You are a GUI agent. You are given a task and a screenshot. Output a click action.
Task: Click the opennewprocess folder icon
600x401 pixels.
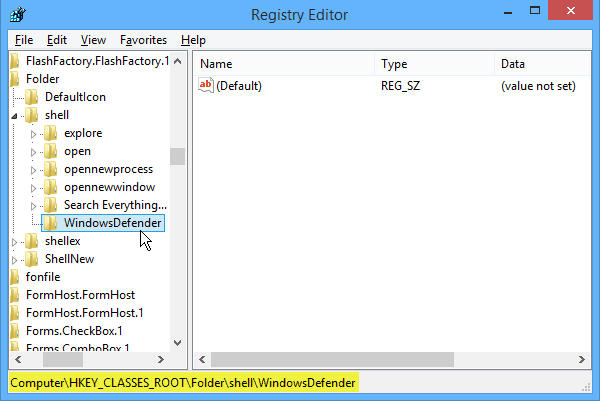tap(51, 169)
